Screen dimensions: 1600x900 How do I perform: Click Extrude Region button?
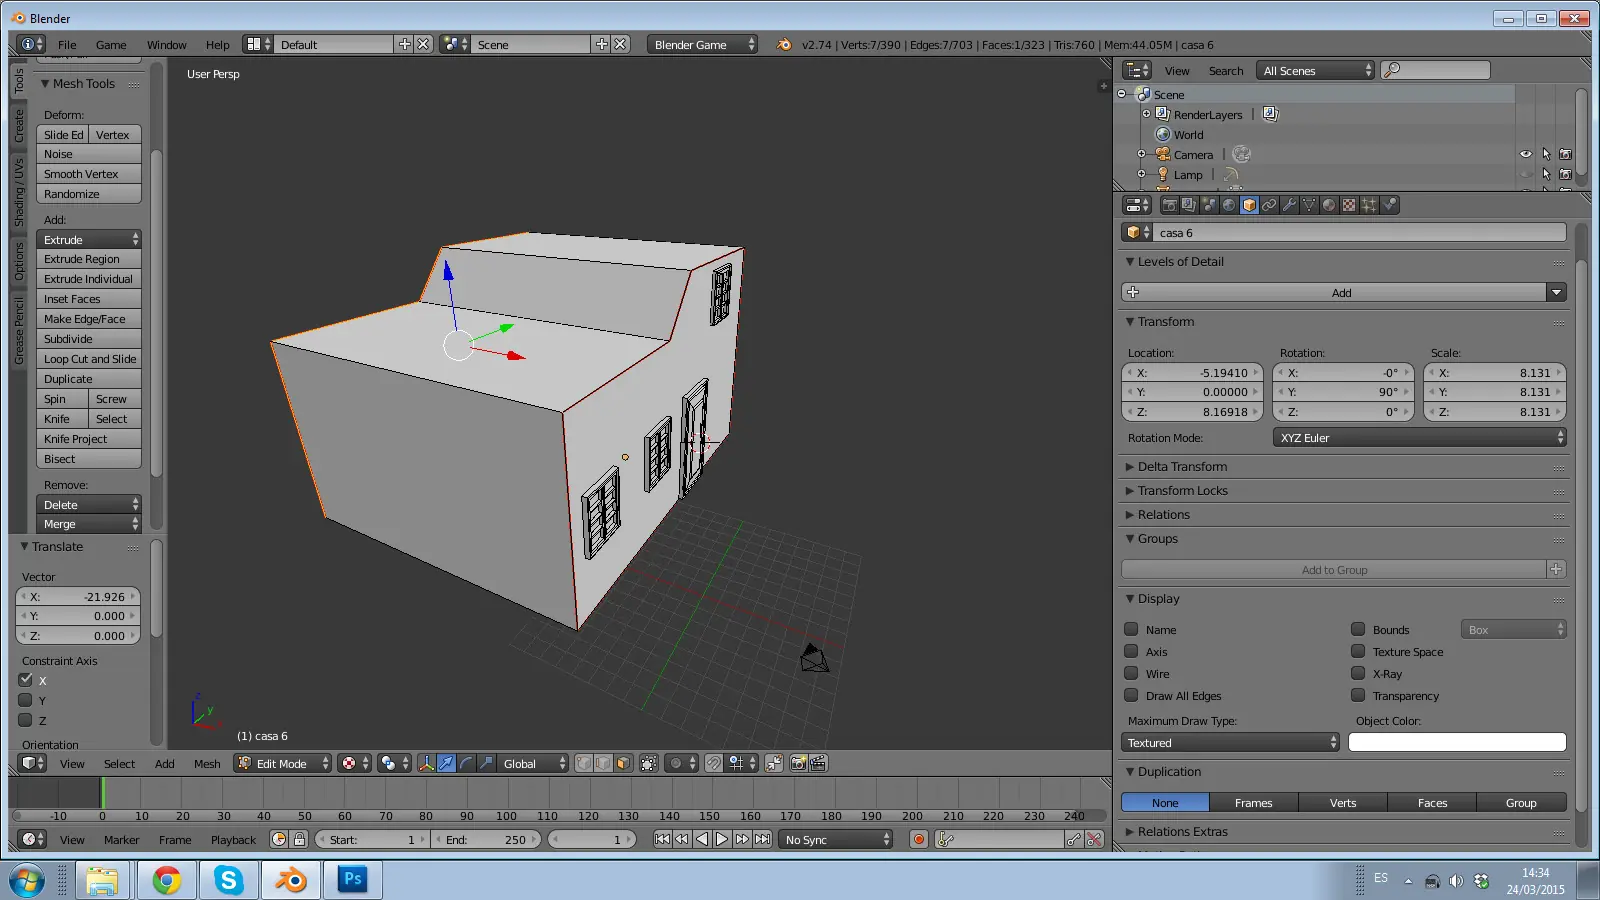pyautogui.click(x=89, y=259)
